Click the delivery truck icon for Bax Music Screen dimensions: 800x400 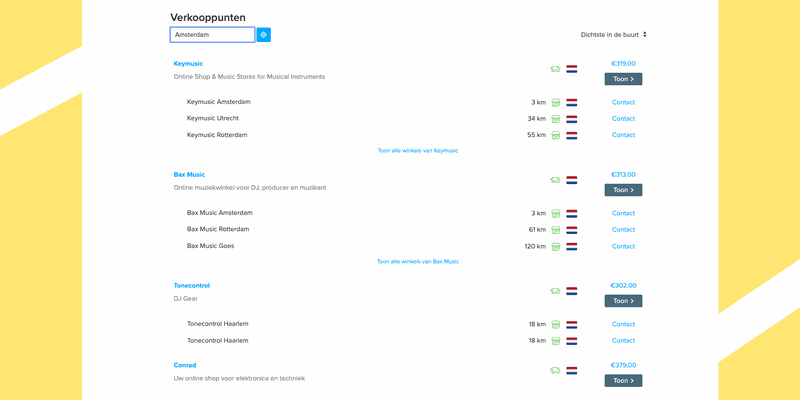click(x=555, y=180)
